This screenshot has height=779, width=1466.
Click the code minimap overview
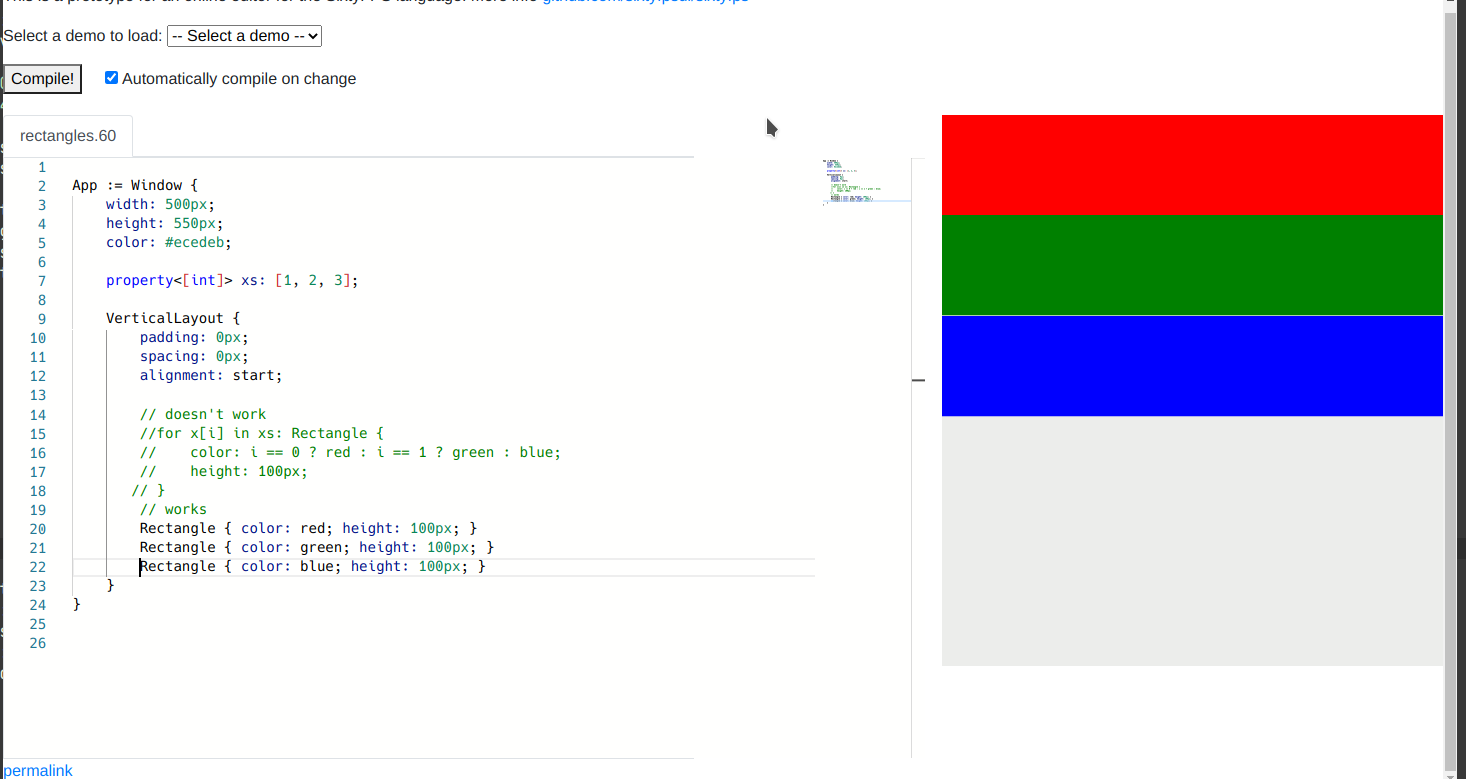pos(866,180)
